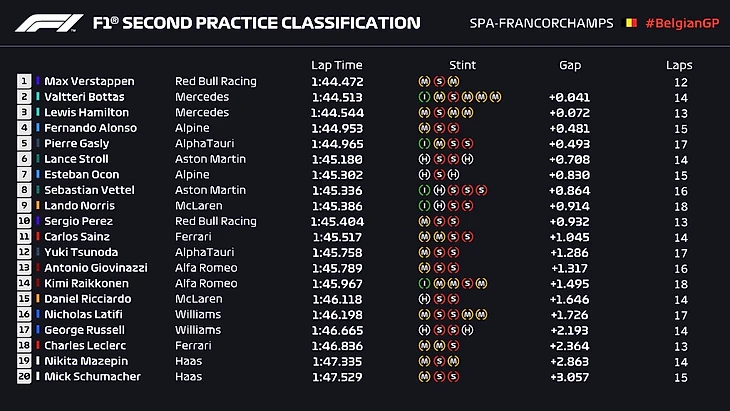
Task: Select the Laps column header
Action: point(679,65)
